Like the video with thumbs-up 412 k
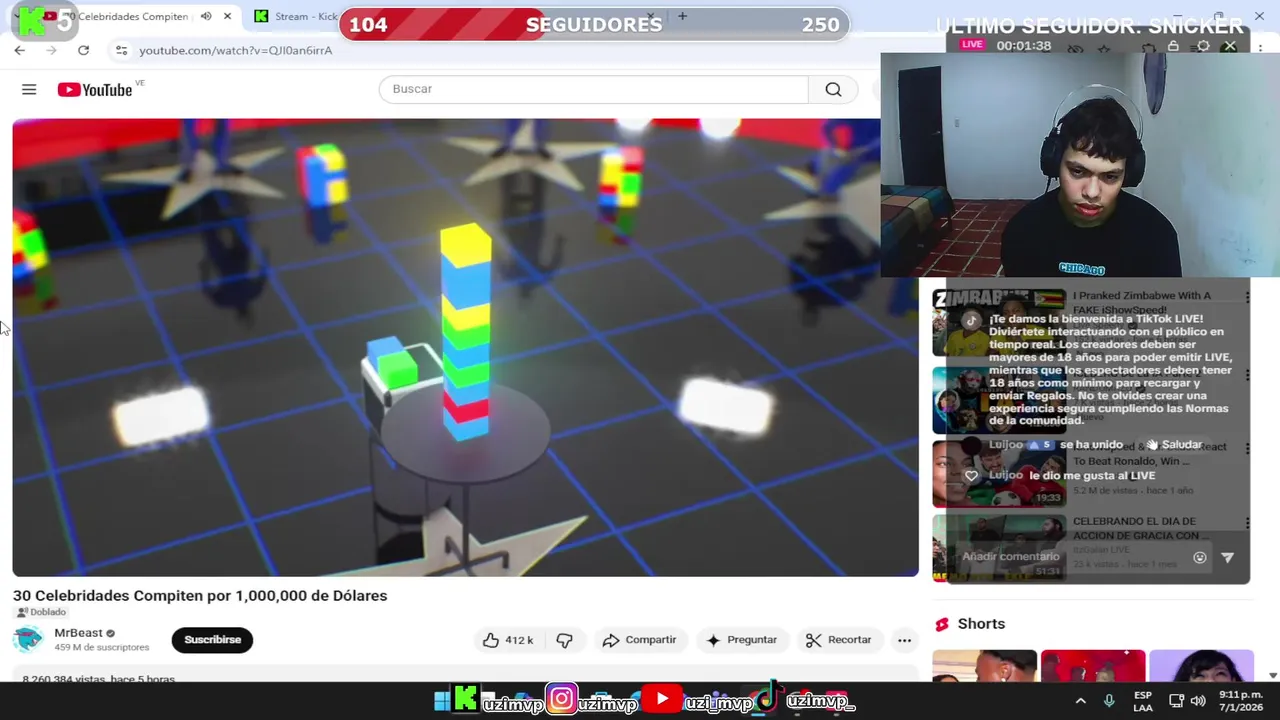 (x=508, y=640)
